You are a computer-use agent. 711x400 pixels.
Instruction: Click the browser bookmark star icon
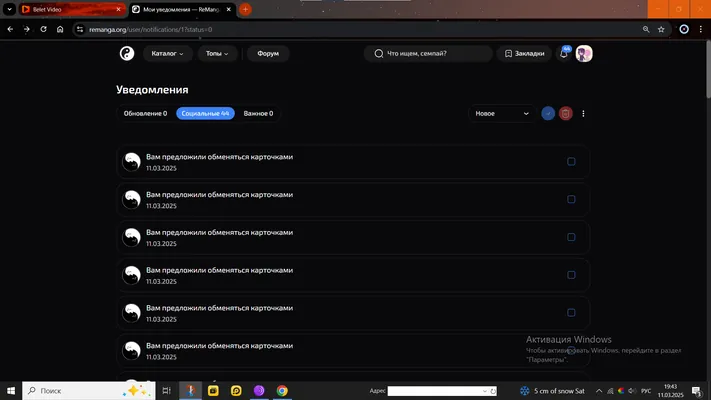coord(661,29)
